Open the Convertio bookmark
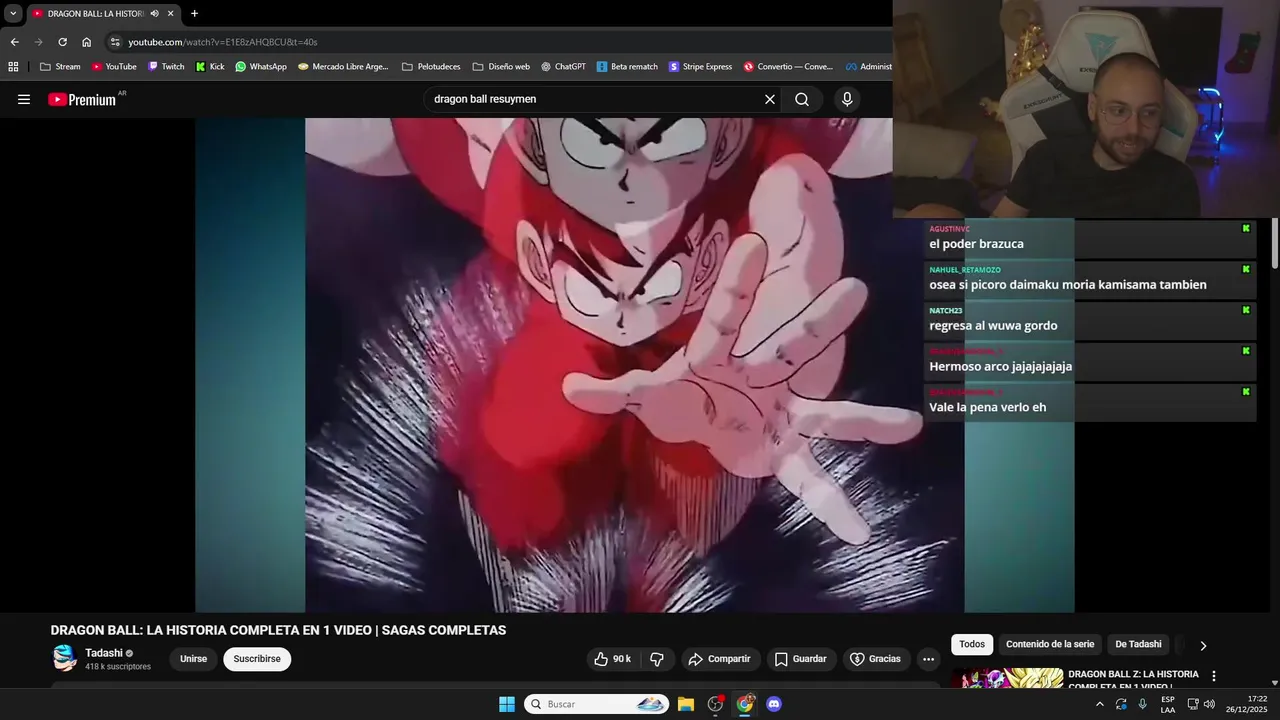This screenshot has width=1280, height=720. point(788,67)
